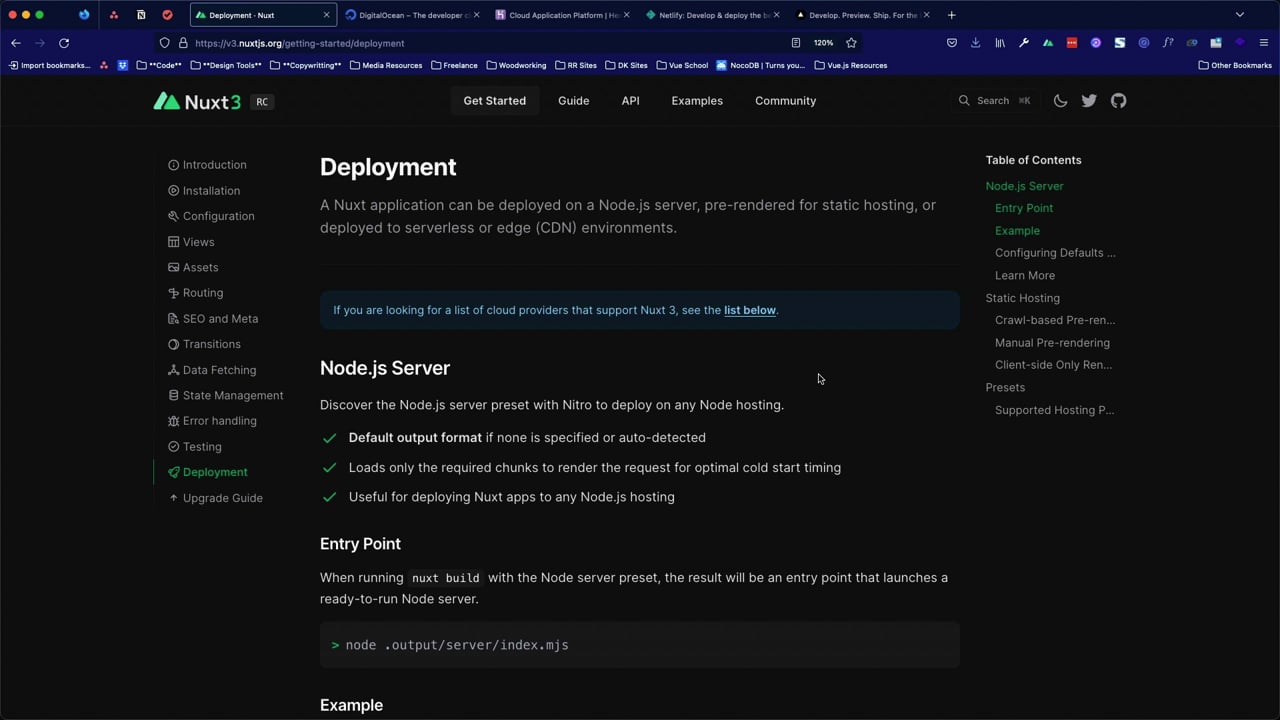1280x720 pixels.
Task: Click the search magnifier icon
Action: click(964, 101)
